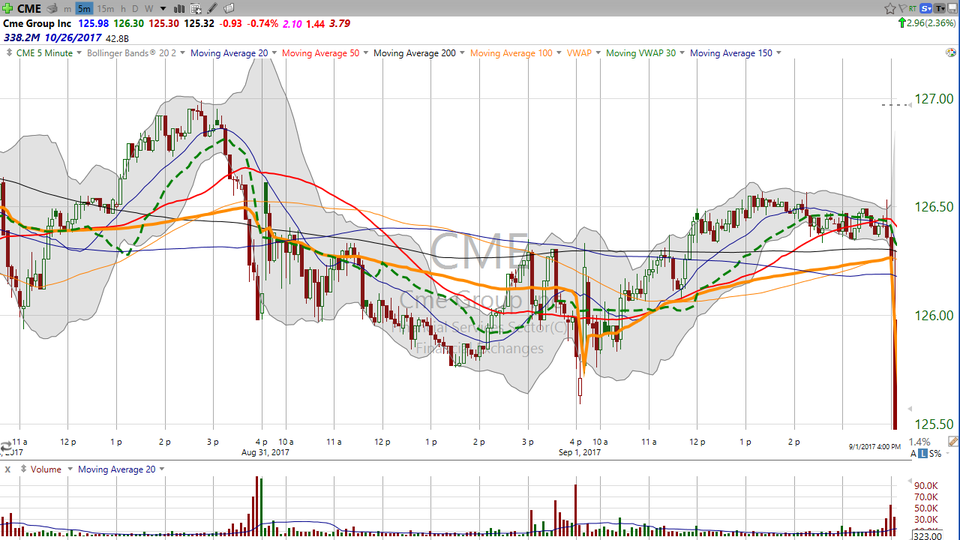Click the green plus add-chart icon
The height and width of the screenshot is (540, 960).
pyautogui.click(x=7, y=8)
